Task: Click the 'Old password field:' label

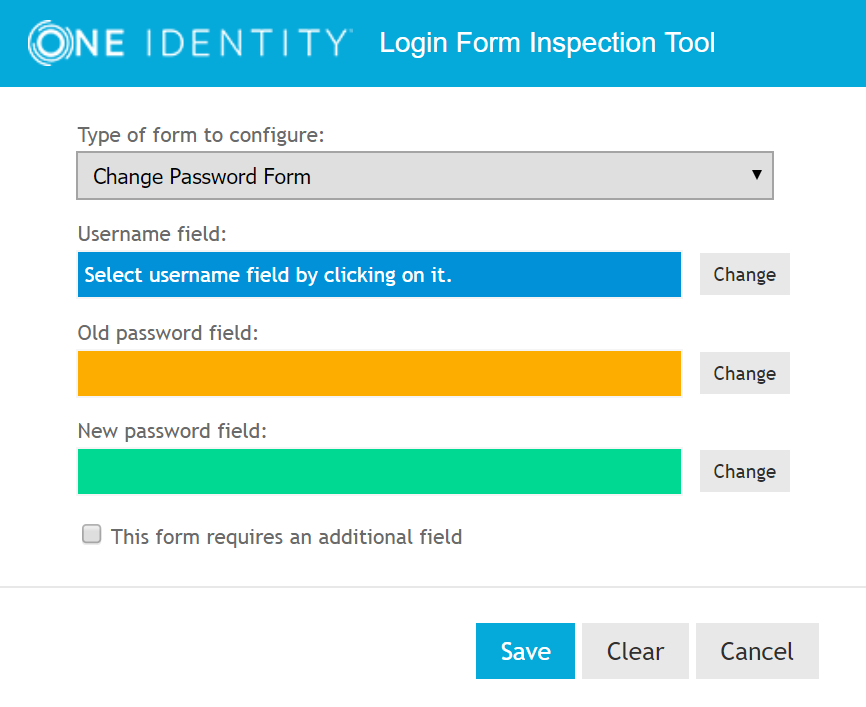Action: pos(168,332)
